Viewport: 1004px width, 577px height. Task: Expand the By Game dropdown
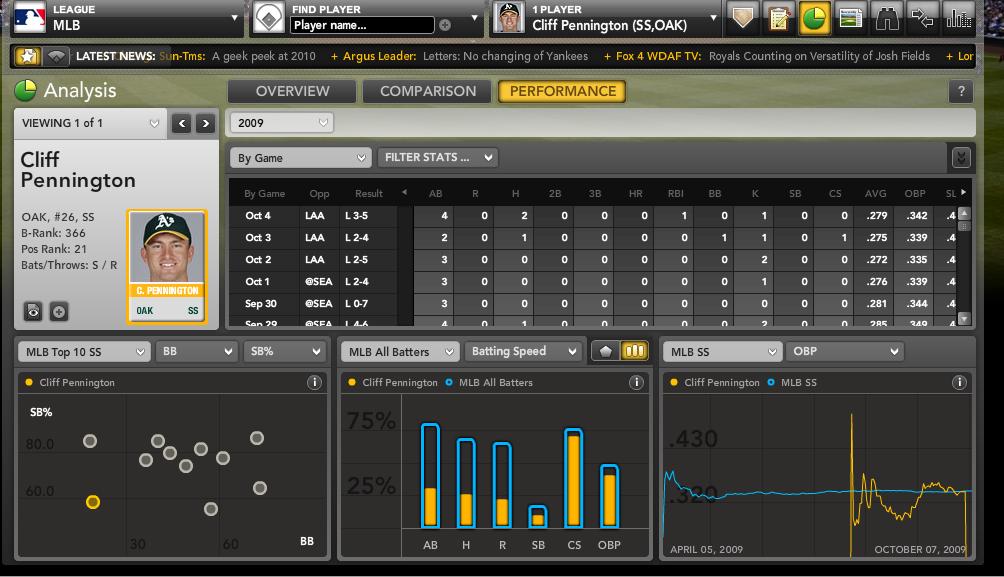pyautogui.click(x=300, y=158)
